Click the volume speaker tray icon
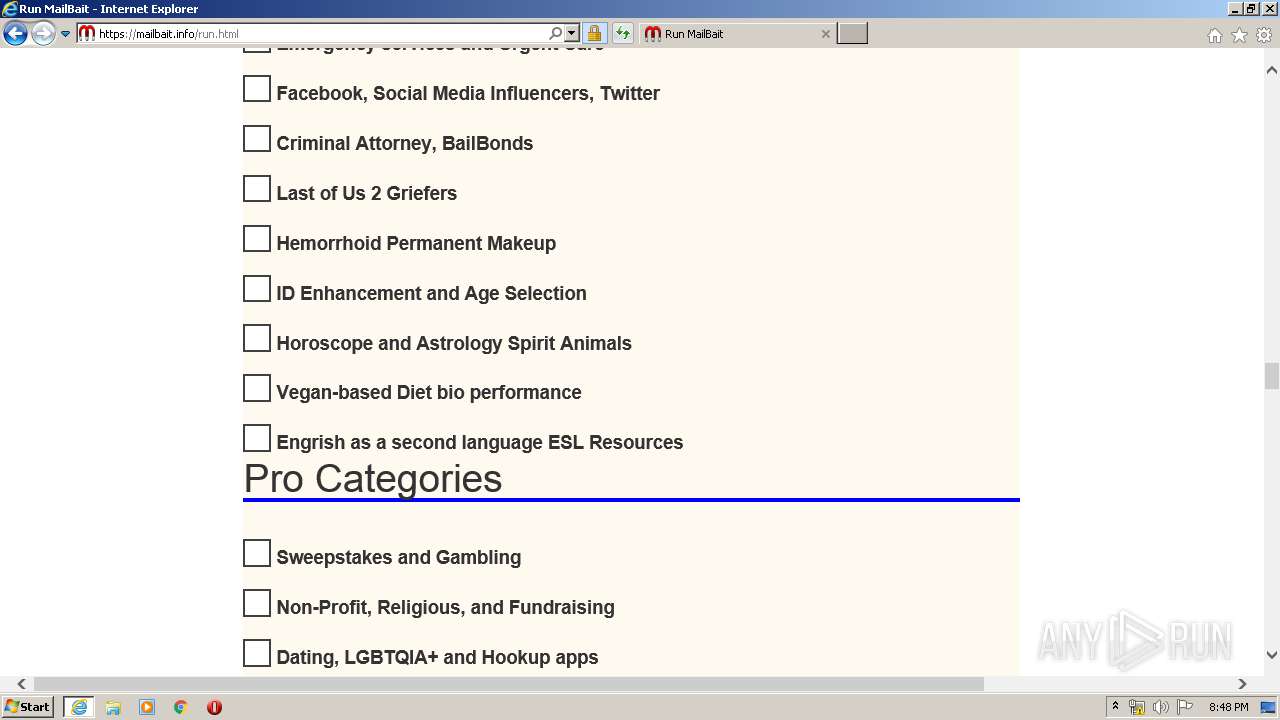Image resolution: width=1280 pixels, height=720 pixels. (1161, 707)
